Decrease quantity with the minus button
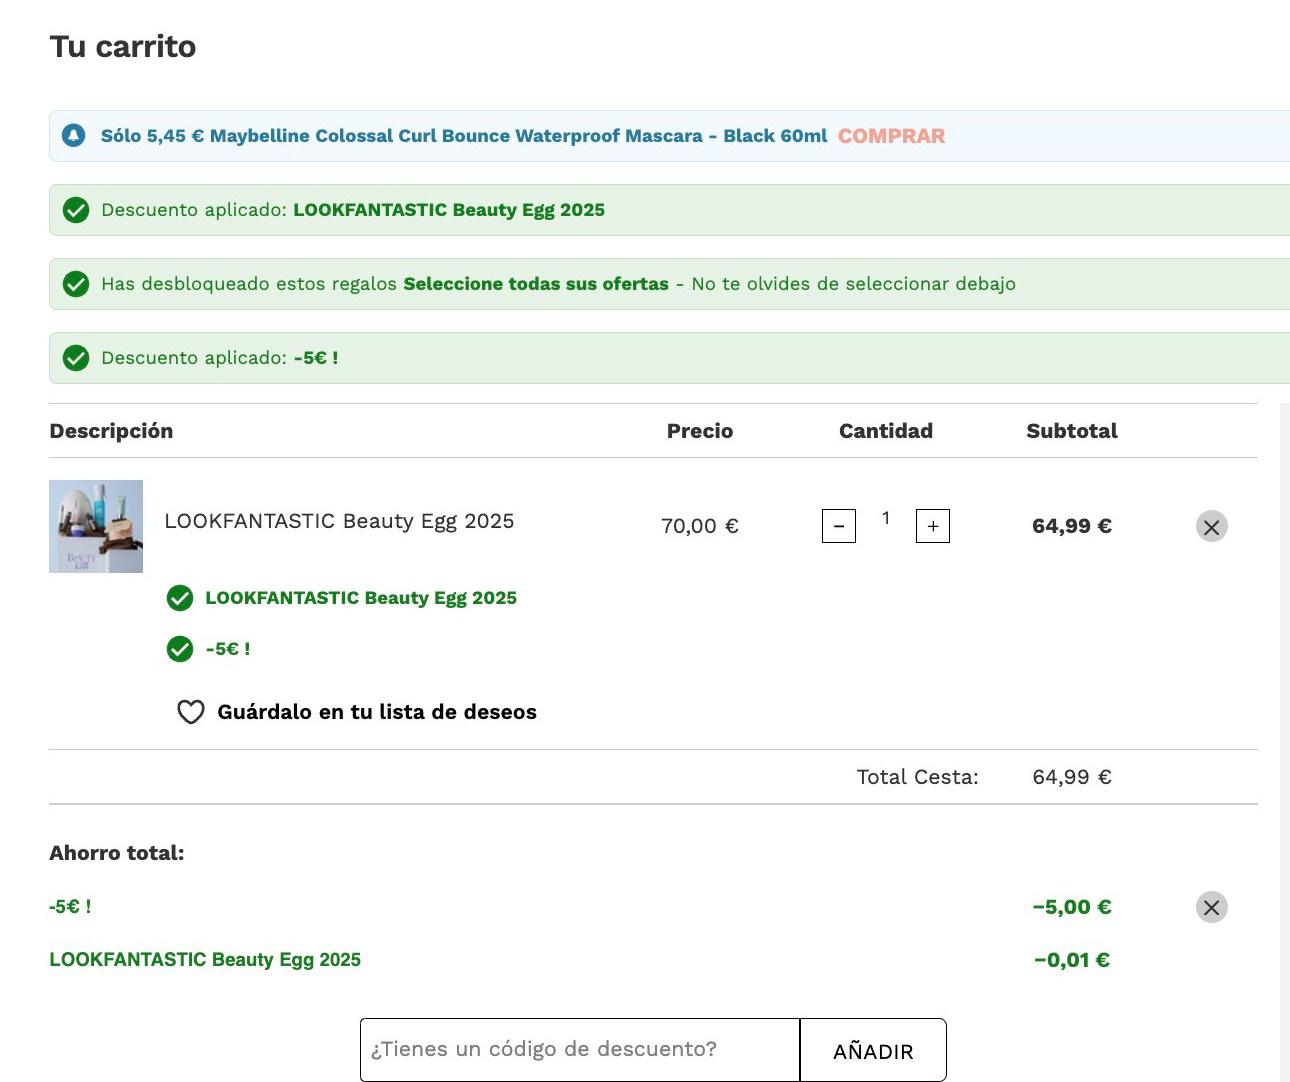Viewport: 1290px width, 1082px height. click(839, 526)
